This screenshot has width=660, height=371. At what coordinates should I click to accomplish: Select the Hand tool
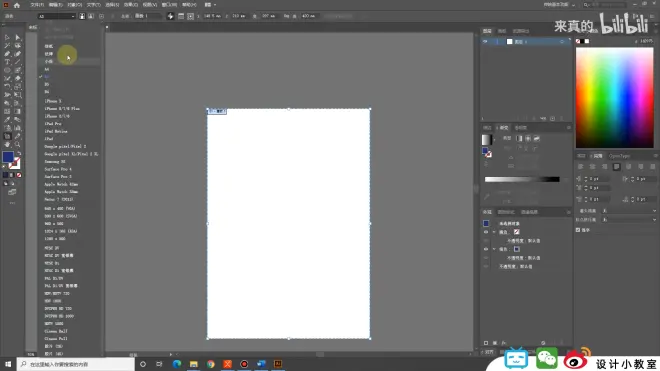tap(7, 144)
